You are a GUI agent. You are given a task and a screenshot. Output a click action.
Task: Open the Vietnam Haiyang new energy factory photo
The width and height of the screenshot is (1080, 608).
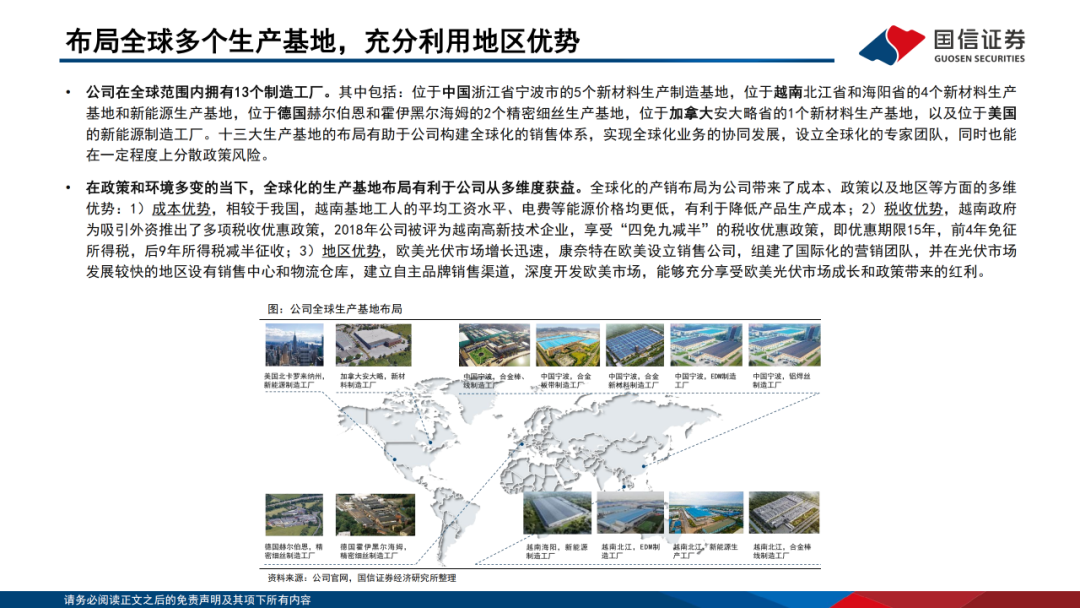557,513
